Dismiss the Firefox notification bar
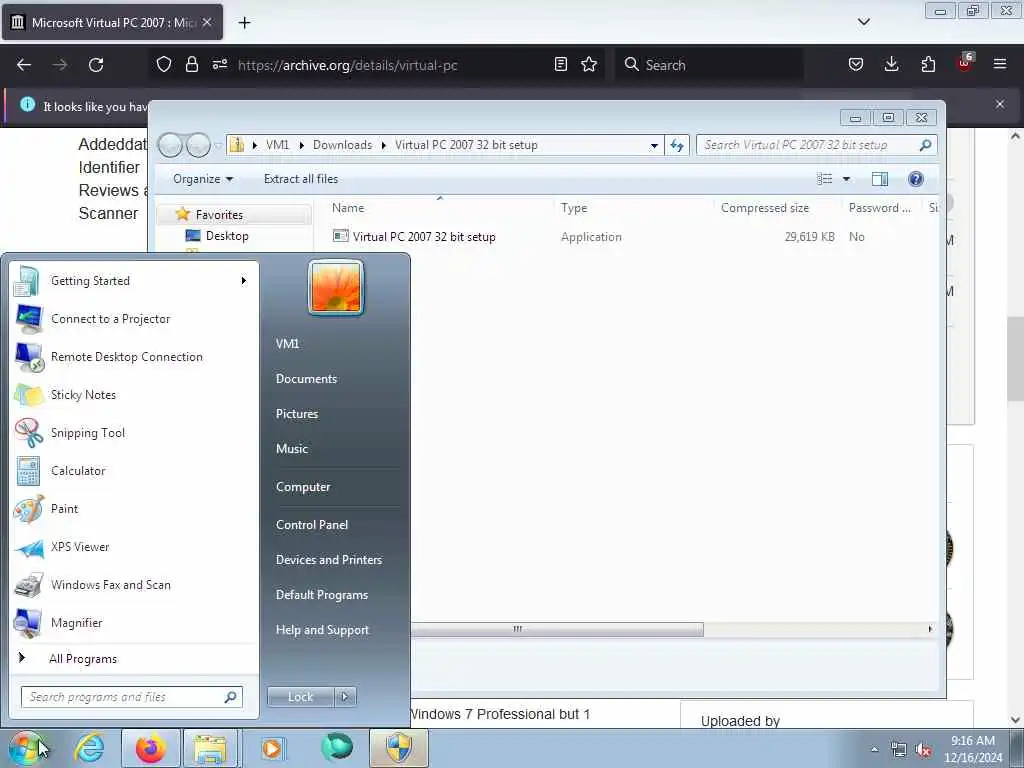1024x768 pixels. (999, 104)
